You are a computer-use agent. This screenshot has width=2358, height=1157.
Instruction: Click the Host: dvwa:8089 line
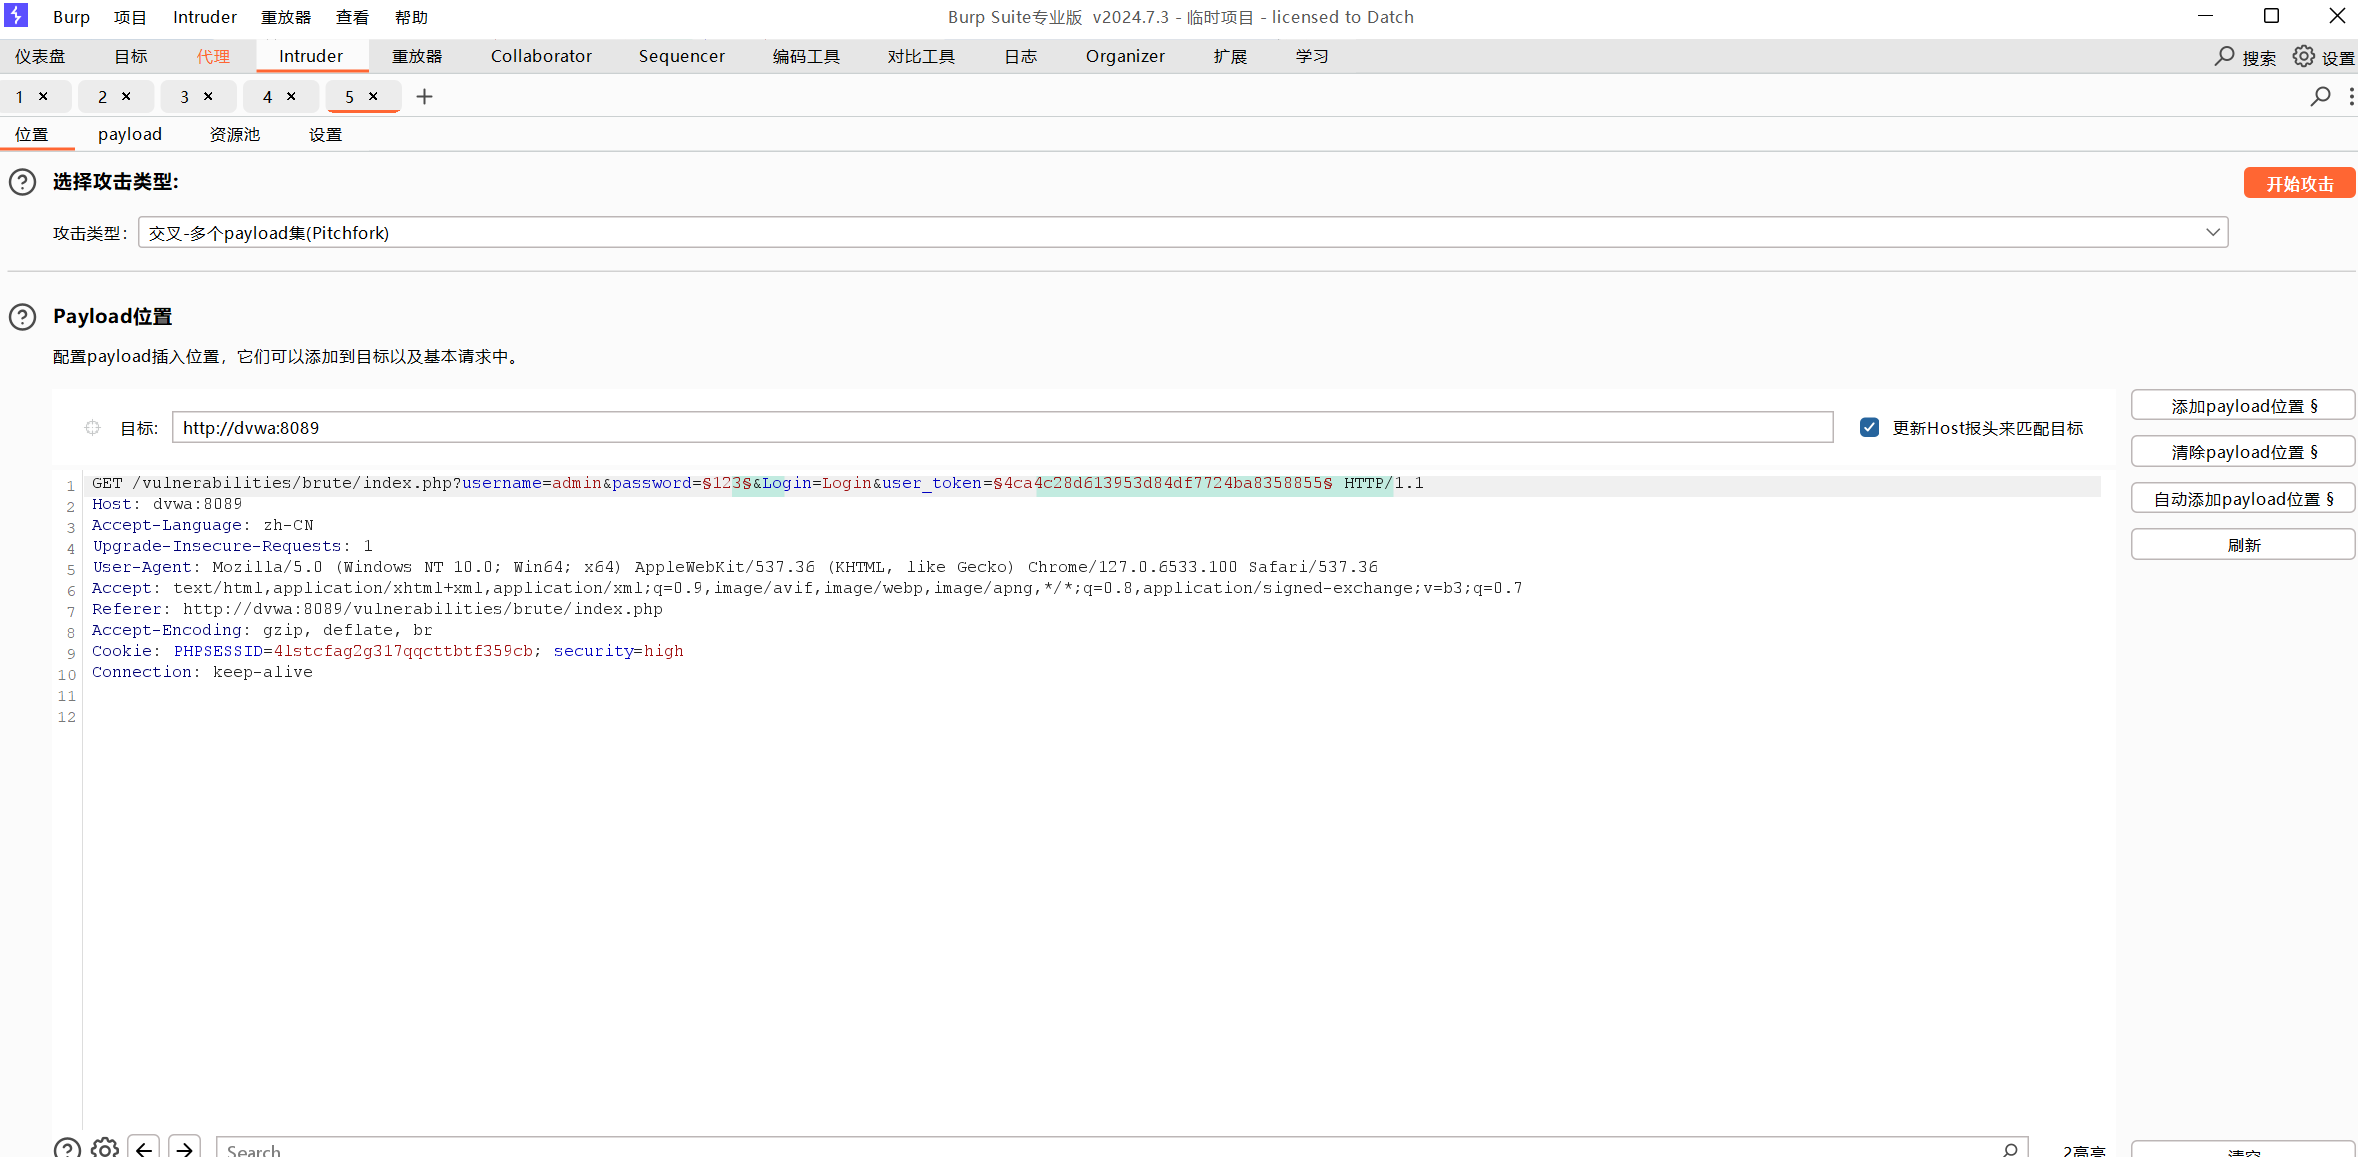(167, 504)
